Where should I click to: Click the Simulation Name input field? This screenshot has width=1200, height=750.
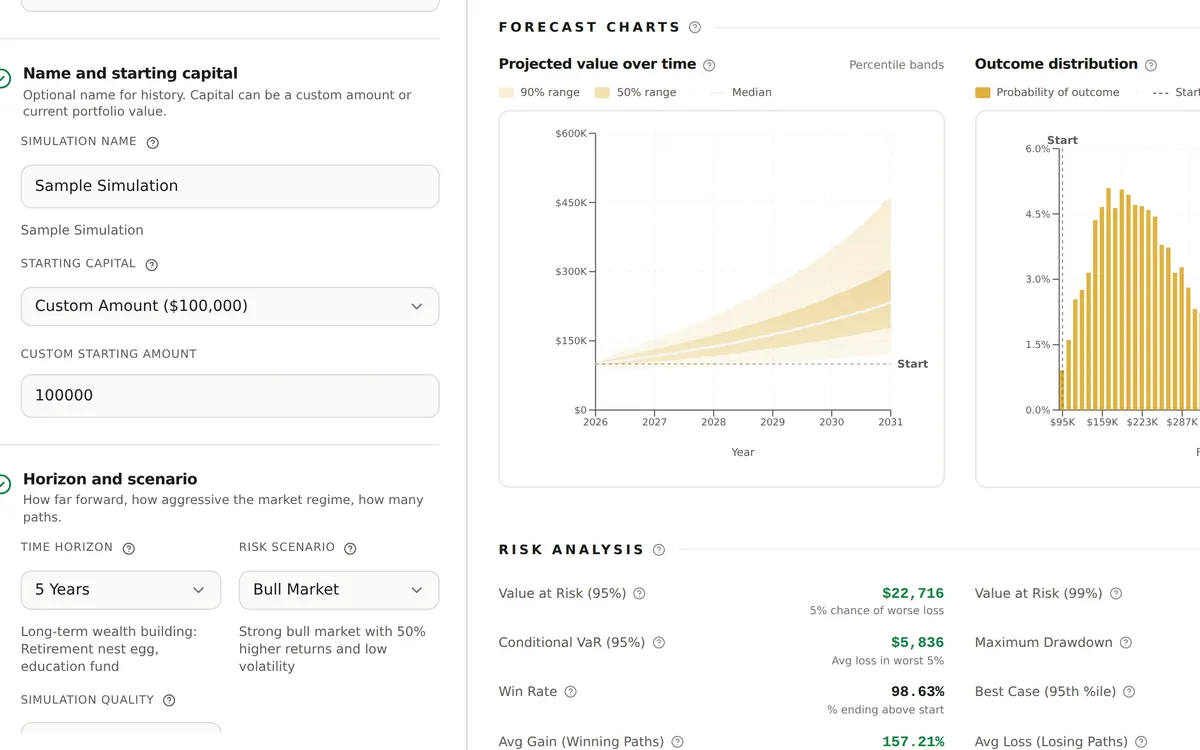tap(230, 186)
